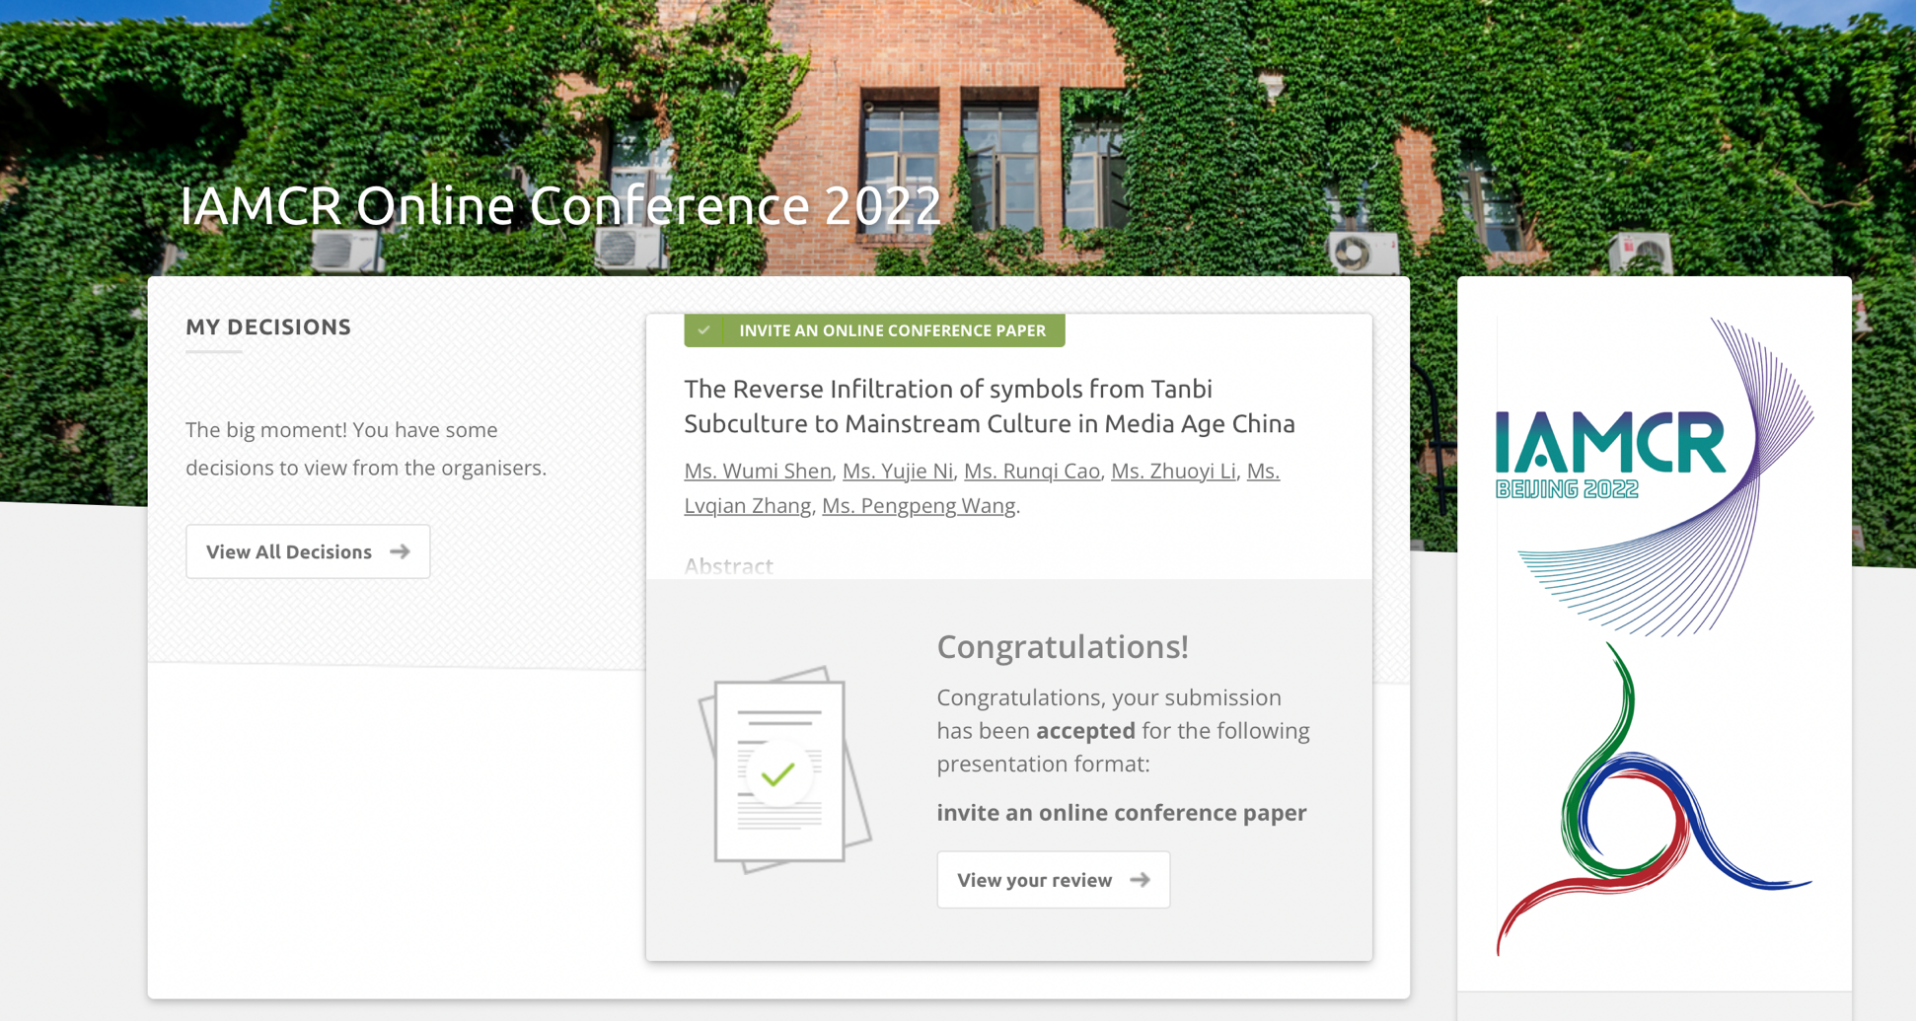The width and height of the screenshot is (1916, 1021).
Task: Click the arrow icon in View your review
Action: tap(1139, 880)
